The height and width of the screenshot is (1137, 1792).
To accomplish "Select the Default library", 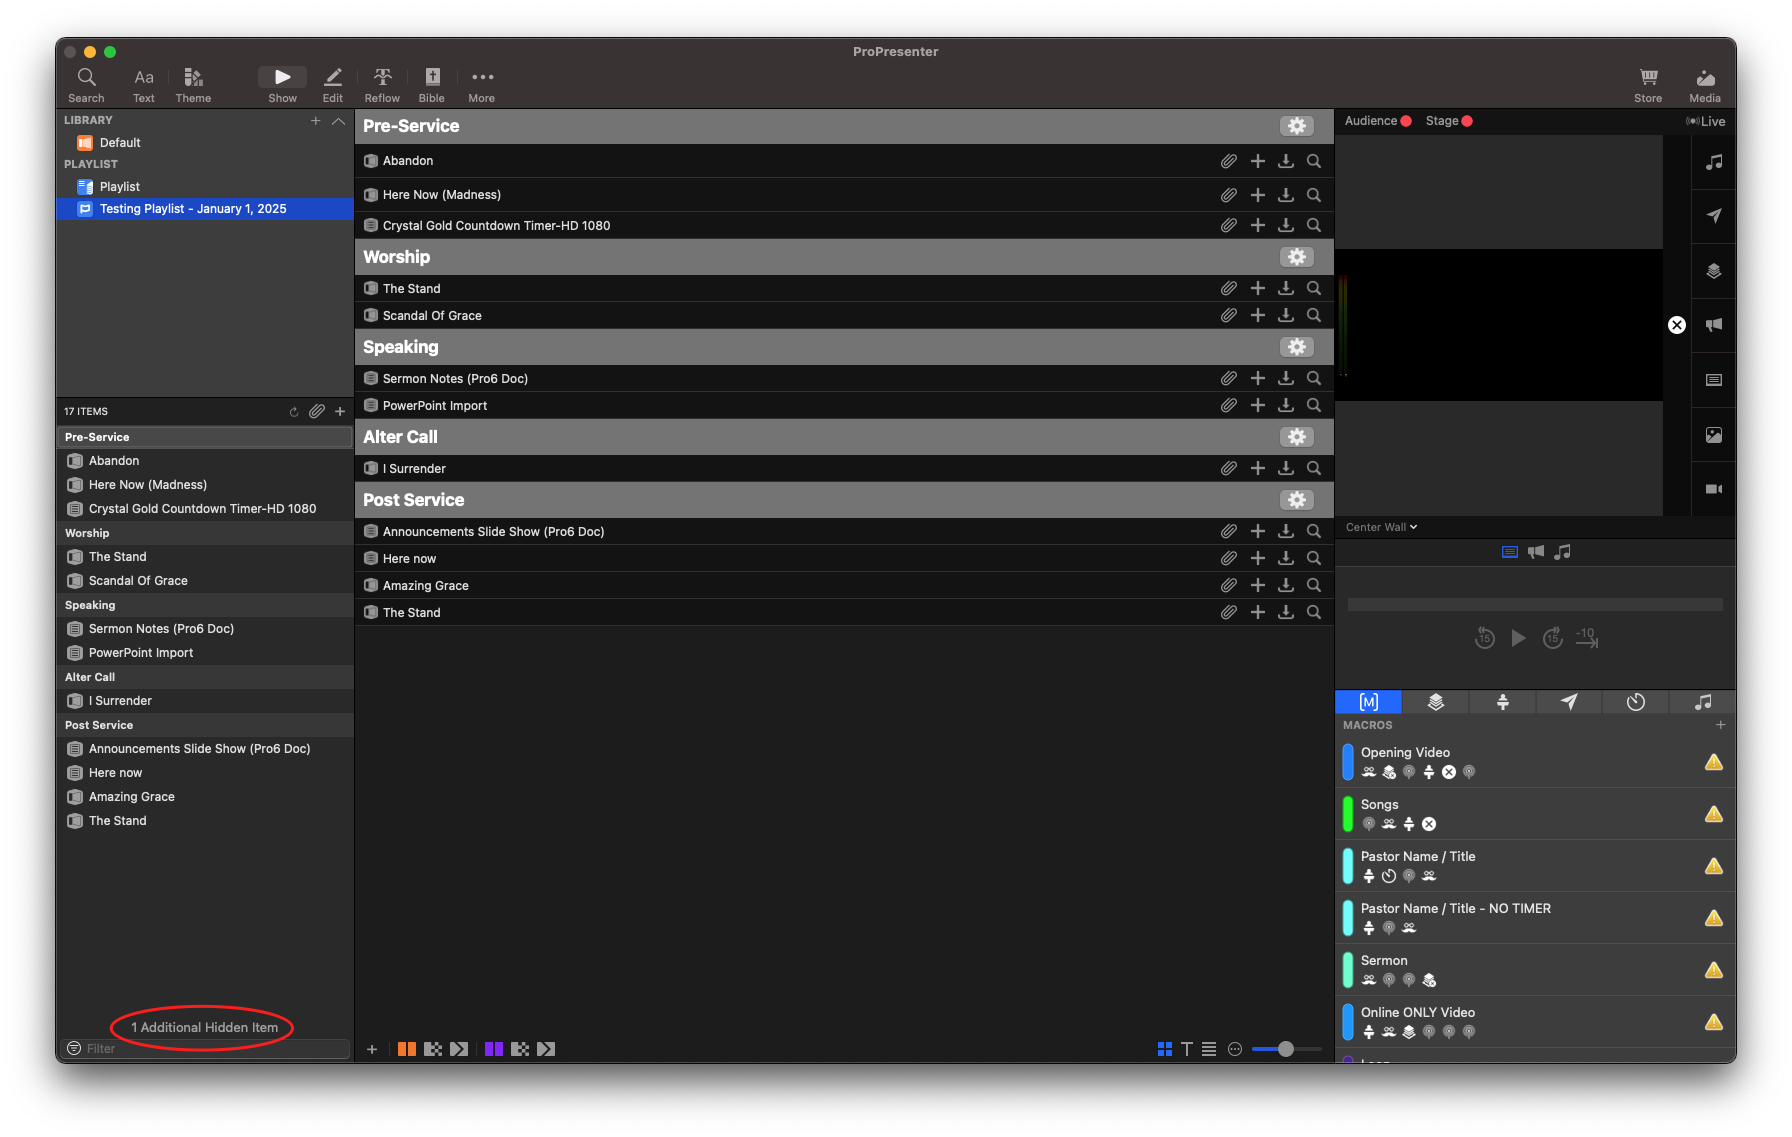I will tap(120, 143).
